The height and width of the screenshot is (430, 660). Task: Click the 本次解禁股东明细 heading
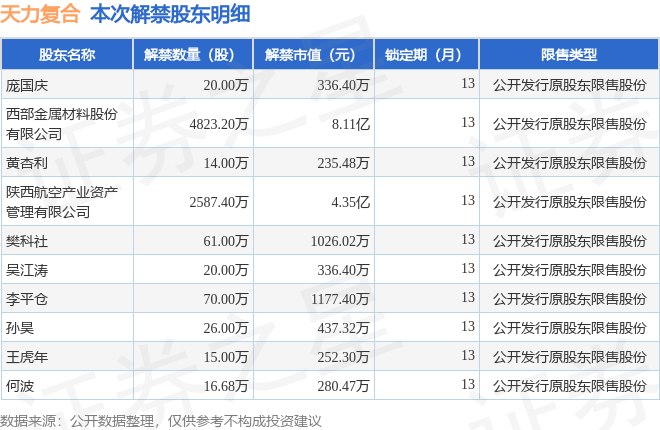[170, 14]
